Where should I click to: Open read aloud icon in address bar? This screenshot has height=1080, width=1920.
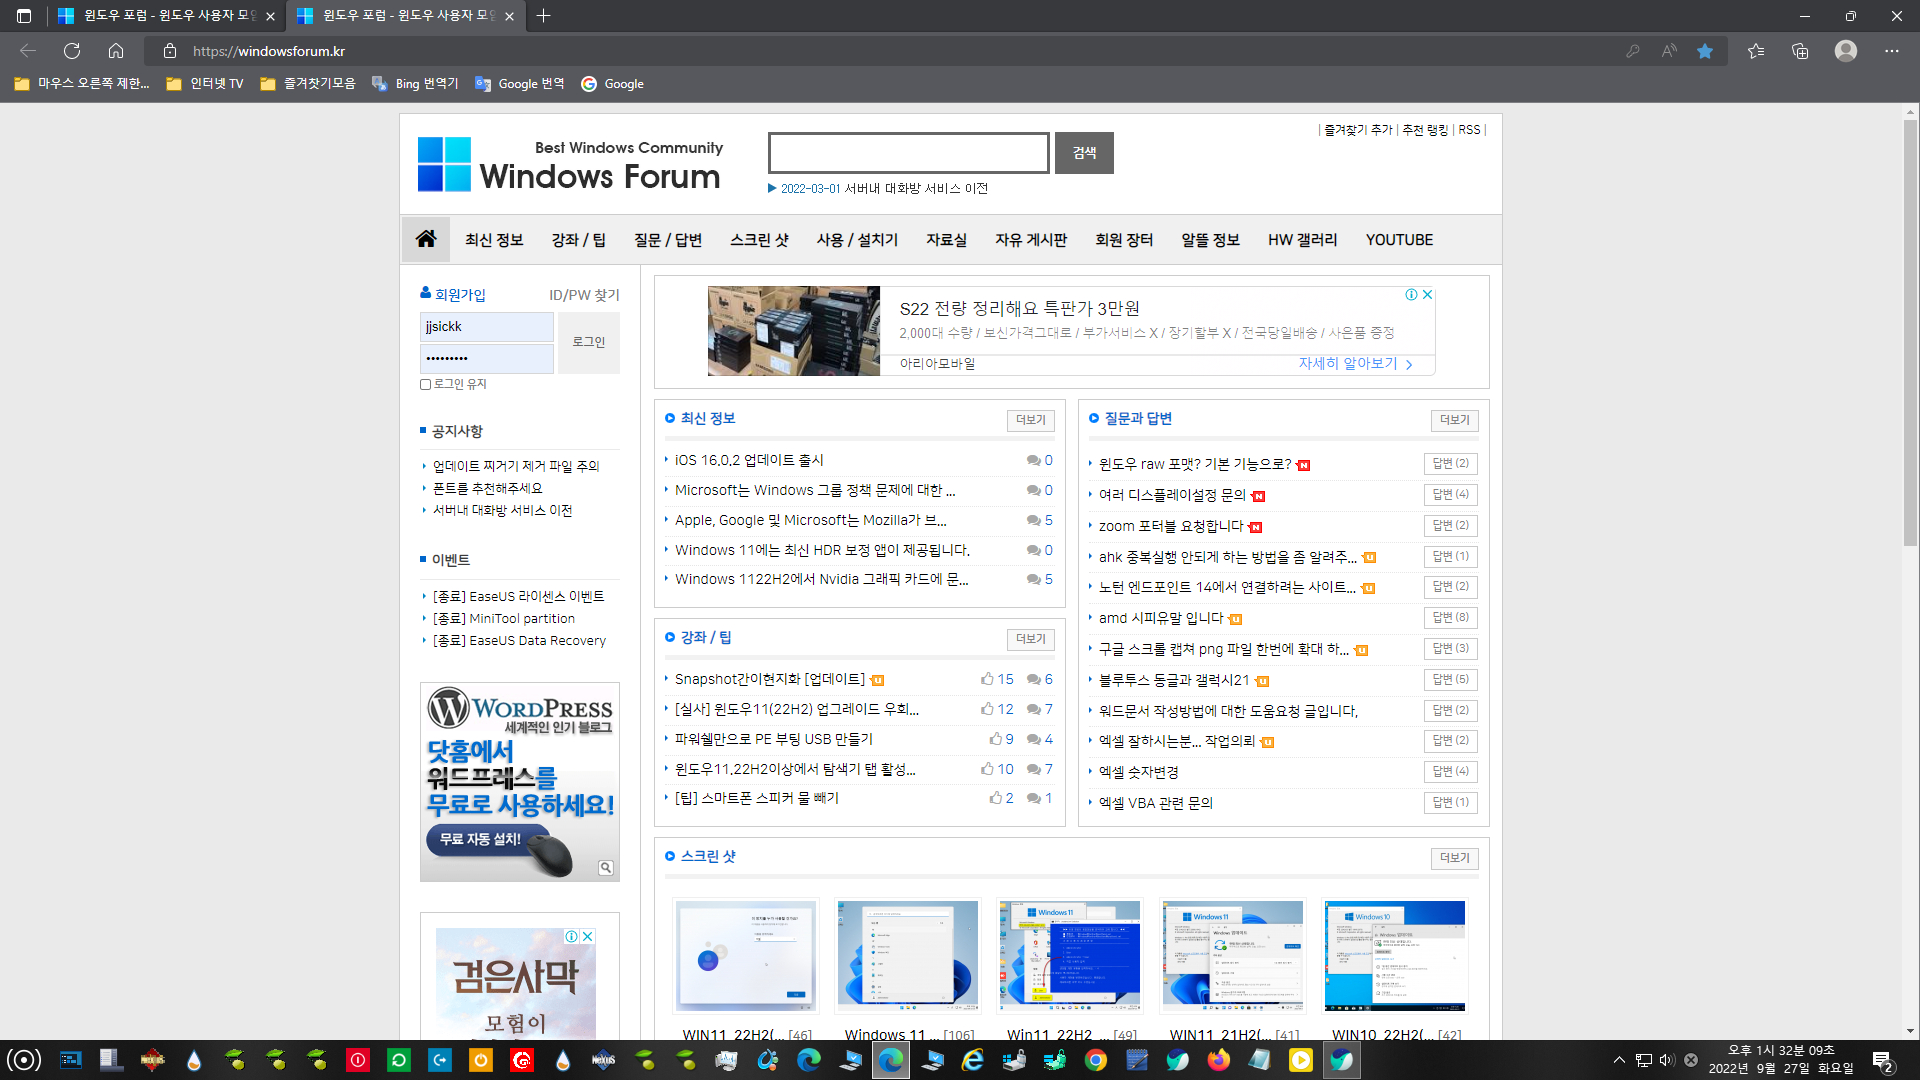click(x=1669, y=51)
